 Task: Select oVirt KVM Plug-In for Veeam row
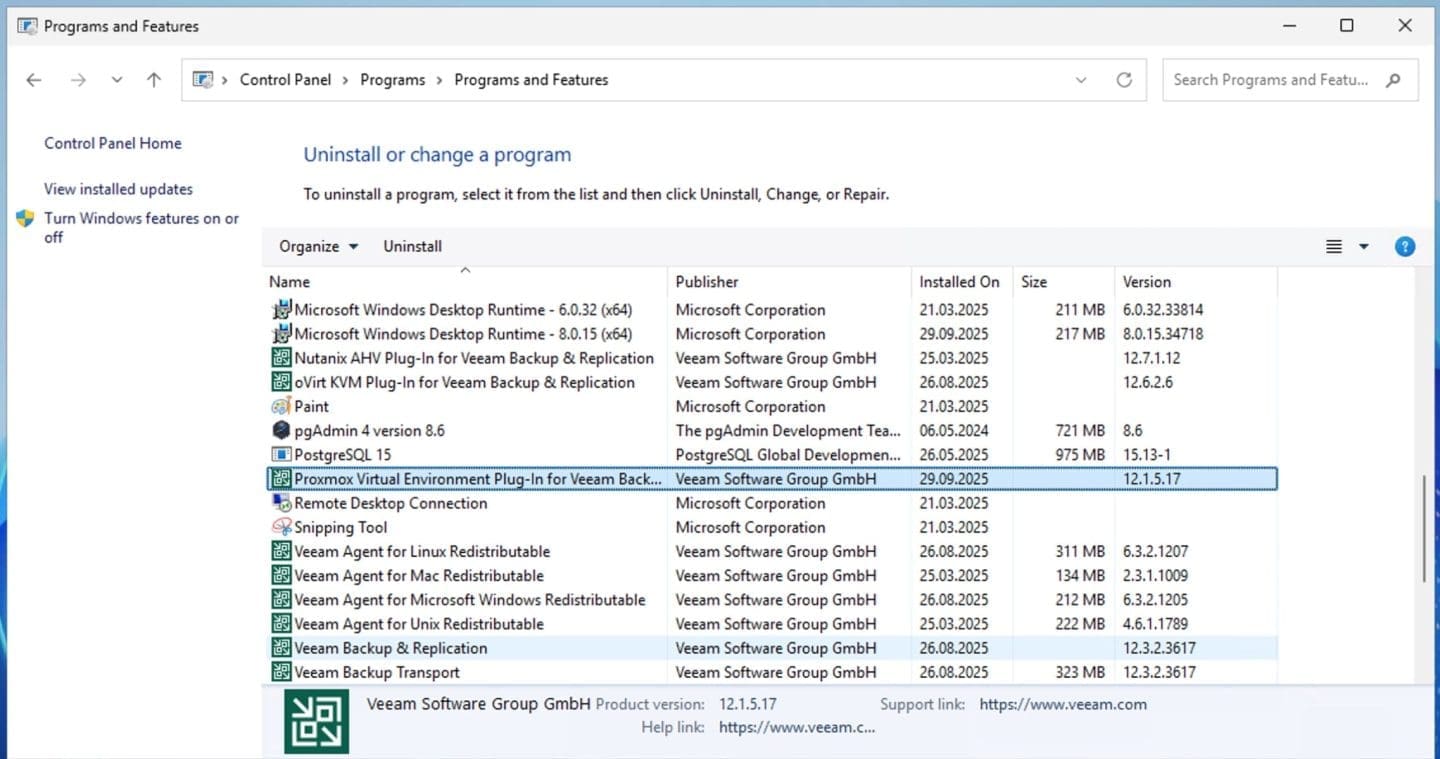[x=772, y=382]
